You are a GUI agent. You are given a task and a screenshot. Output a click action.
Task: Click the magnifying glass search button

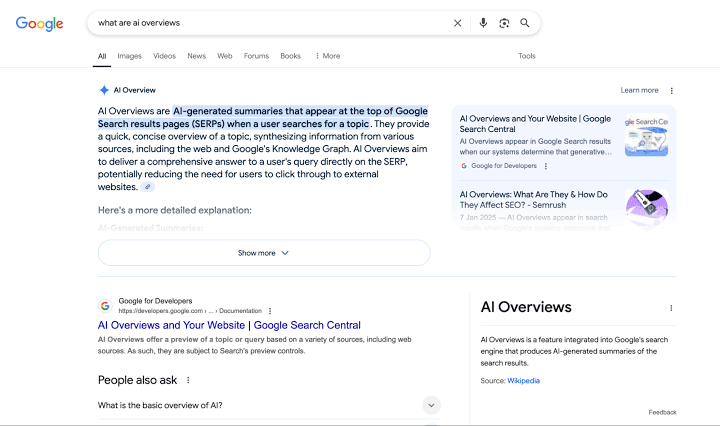point(525,23)
